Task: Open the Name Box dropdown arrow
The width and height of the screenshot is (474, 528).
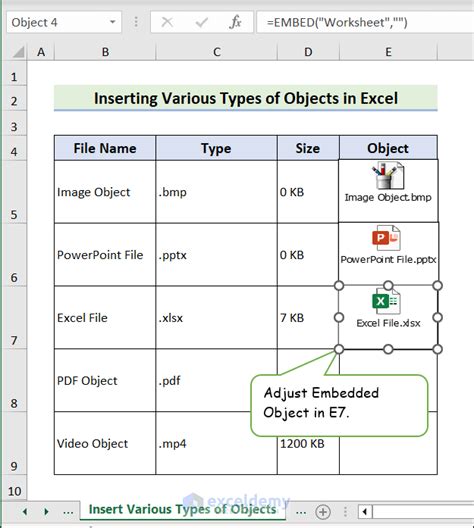Action: click(113, 22)
